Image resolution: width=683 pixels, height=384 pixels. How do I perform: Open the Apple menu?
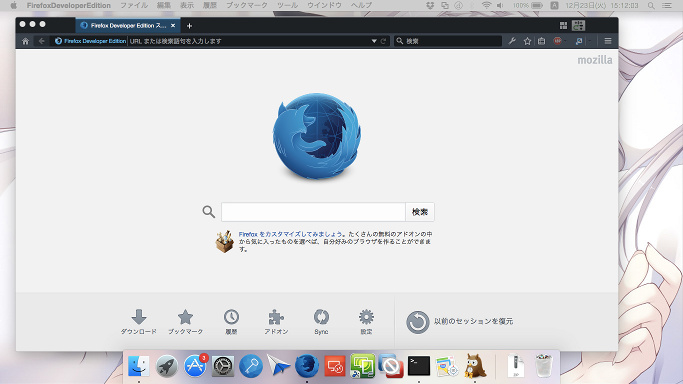tap(13, 5)
